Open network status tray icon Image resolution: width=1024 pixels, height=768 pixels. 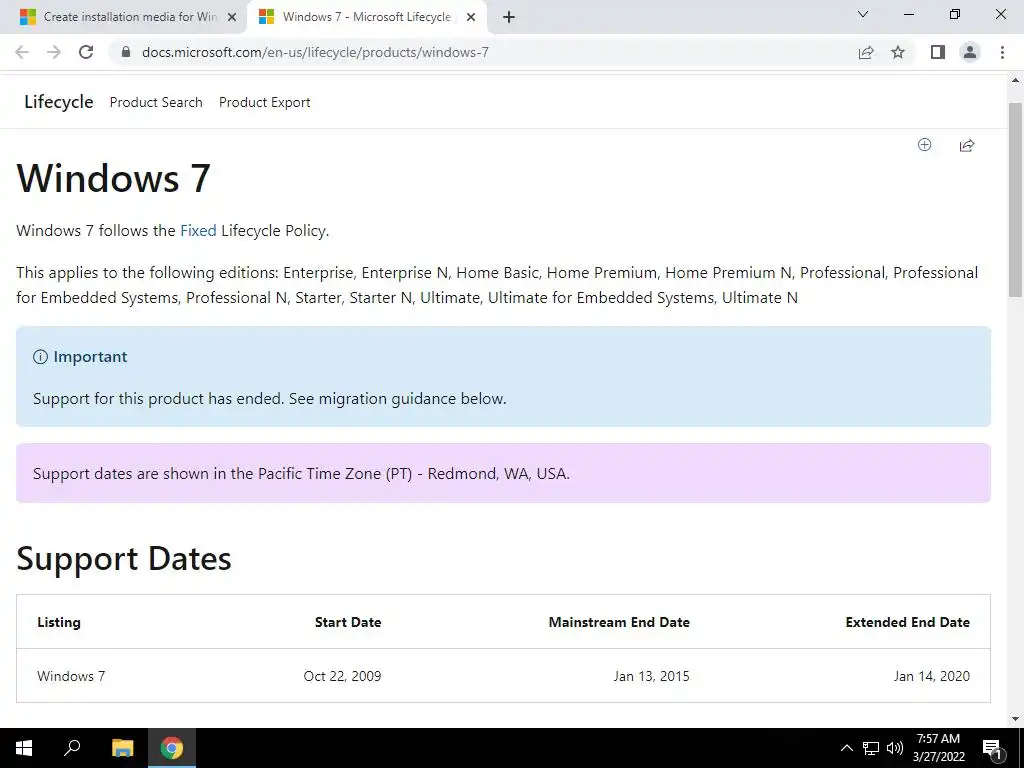pyautogui.click(x=871, y=748)
